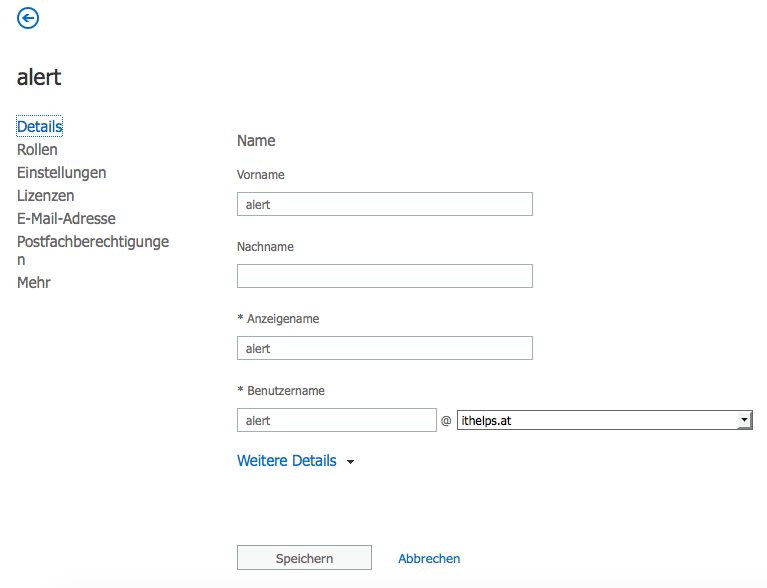The image size is (767, 588).
Task: Click the Nachname label
Action: click(266, 247)
